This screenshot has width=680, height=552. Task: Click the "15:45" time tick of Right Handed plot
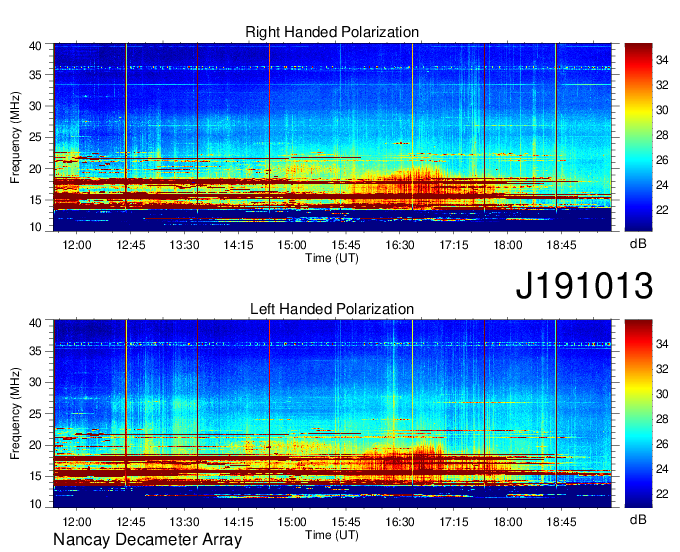point(346,245)
